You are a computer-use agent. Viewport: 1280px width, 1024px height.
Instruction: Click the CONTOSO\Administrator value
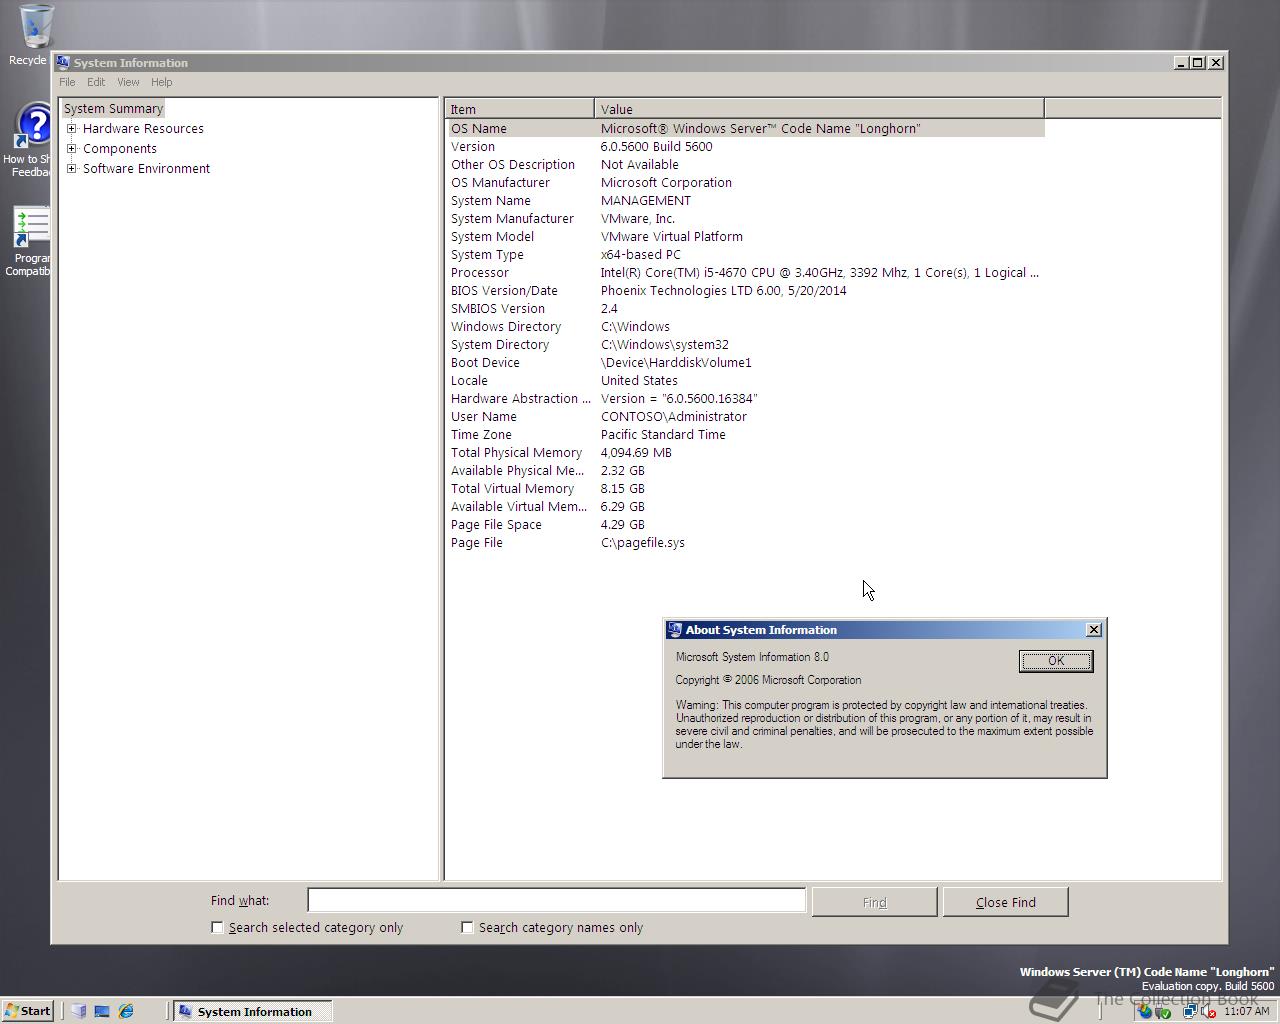tap(674, 416)
